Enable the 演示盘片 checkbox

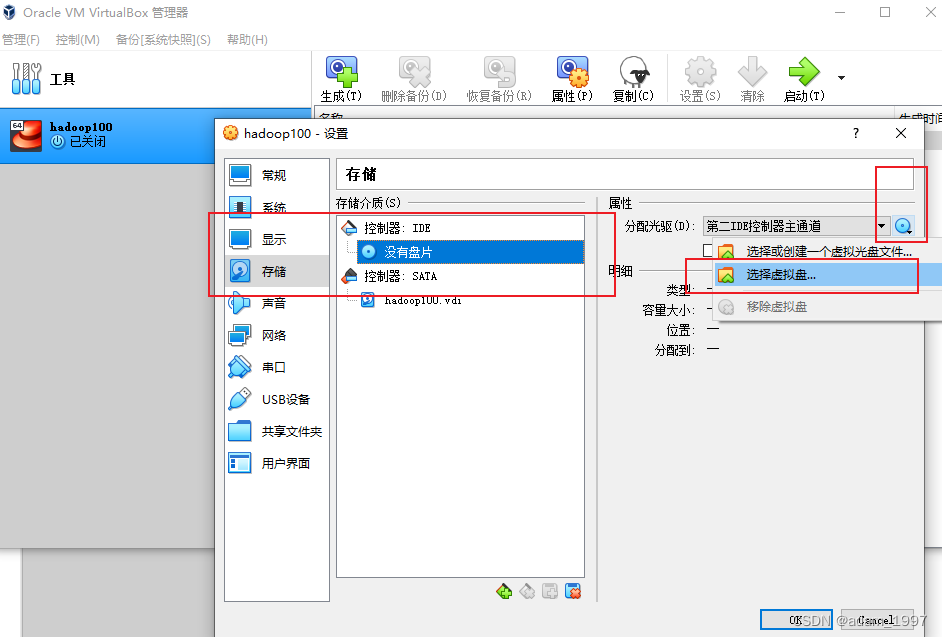coord(708,250)
